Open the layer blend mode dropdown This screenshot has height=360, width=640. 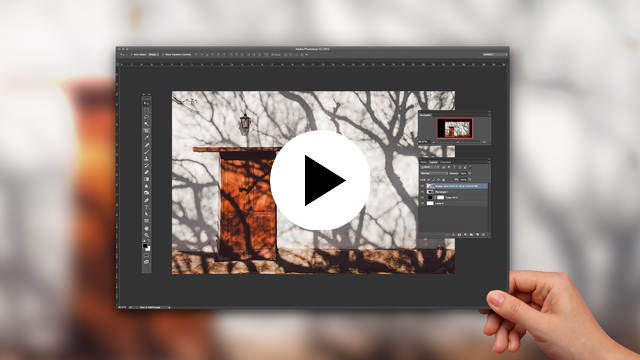click(x=434, y=173)
